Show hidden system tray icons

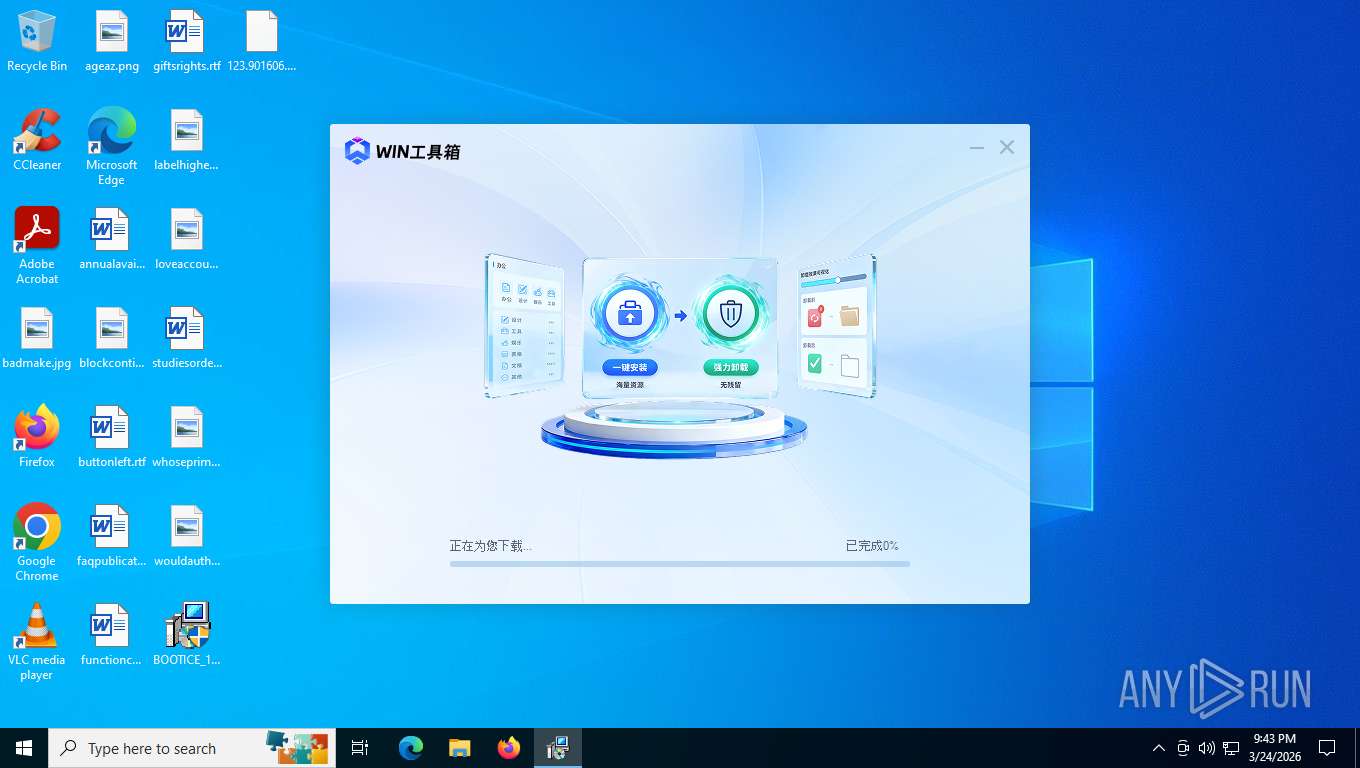1159,748
